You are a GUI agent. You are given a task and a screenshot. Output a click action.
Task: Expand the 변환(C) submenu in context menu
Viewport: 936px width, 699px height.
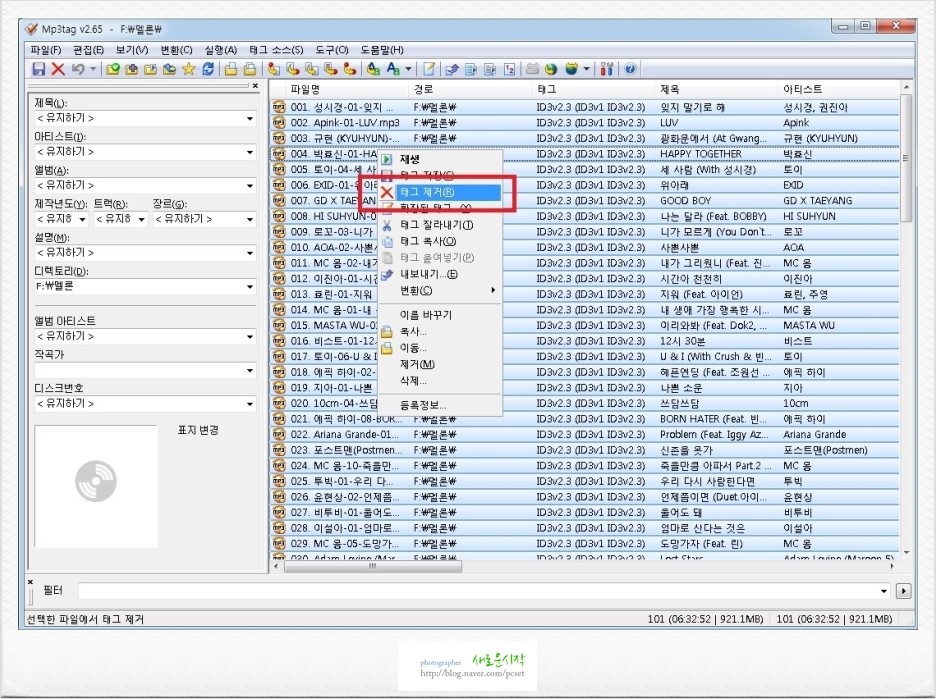(440, 290)
